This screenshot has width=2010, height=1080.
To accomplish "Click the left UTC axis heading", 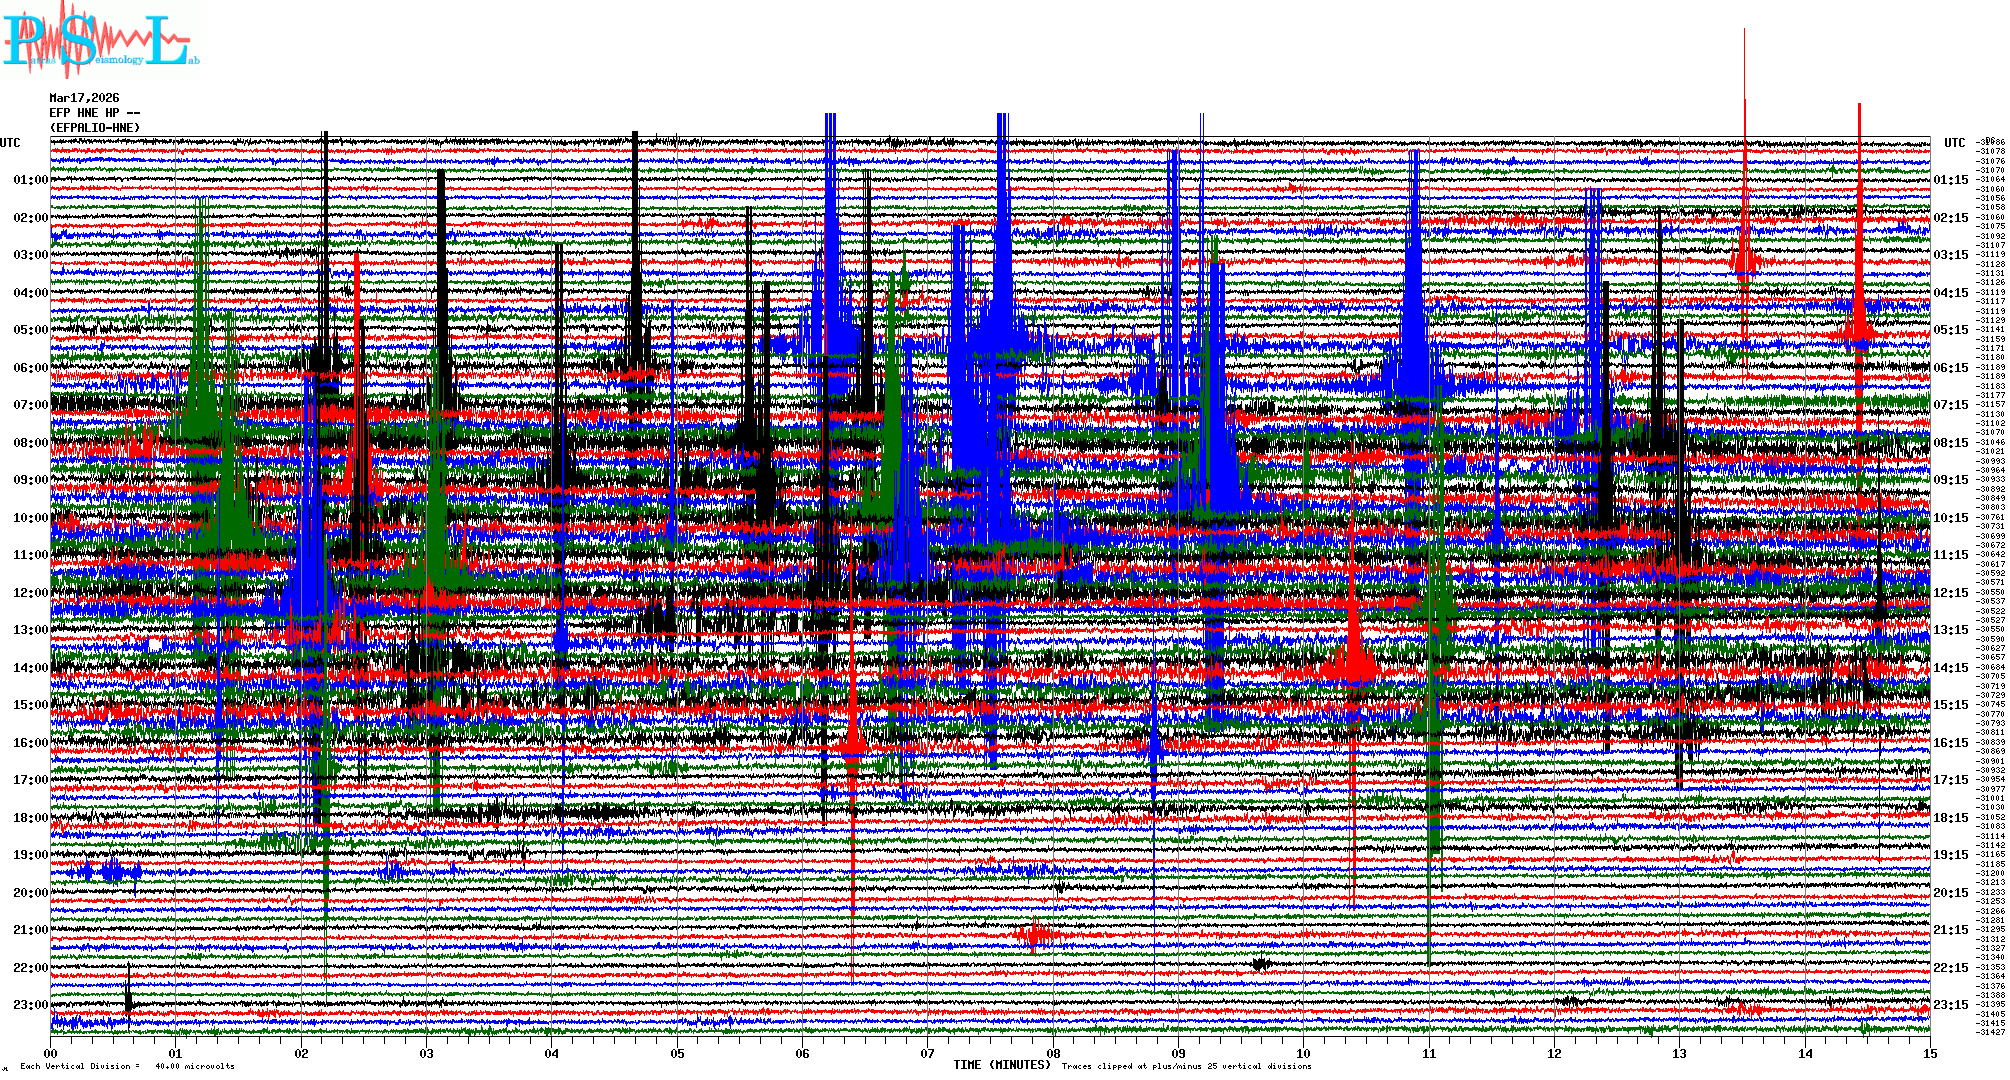I will (10, 143).
